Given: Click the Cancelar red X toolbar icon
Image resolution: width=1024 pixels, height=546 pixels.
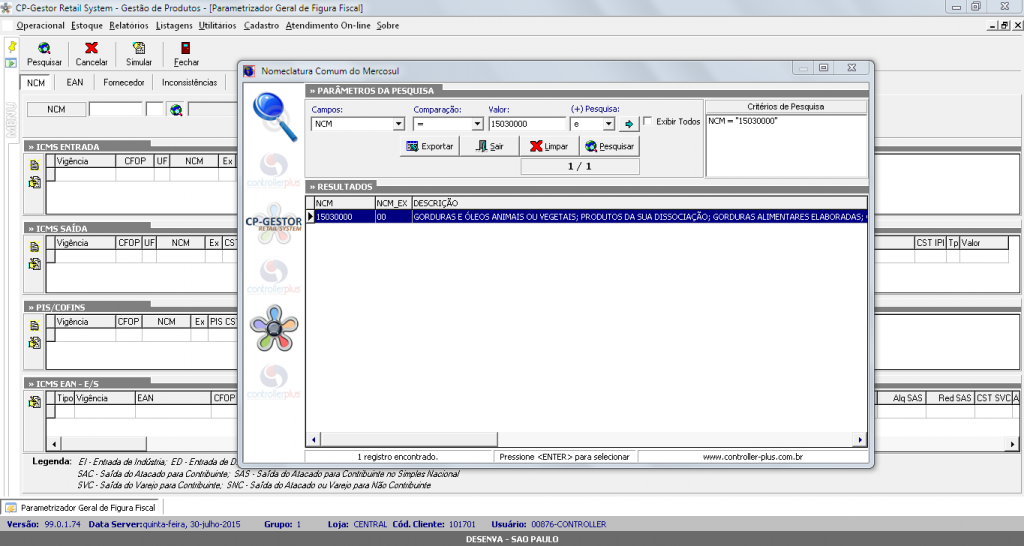Looking at the screenshot, I should [91, 54].
